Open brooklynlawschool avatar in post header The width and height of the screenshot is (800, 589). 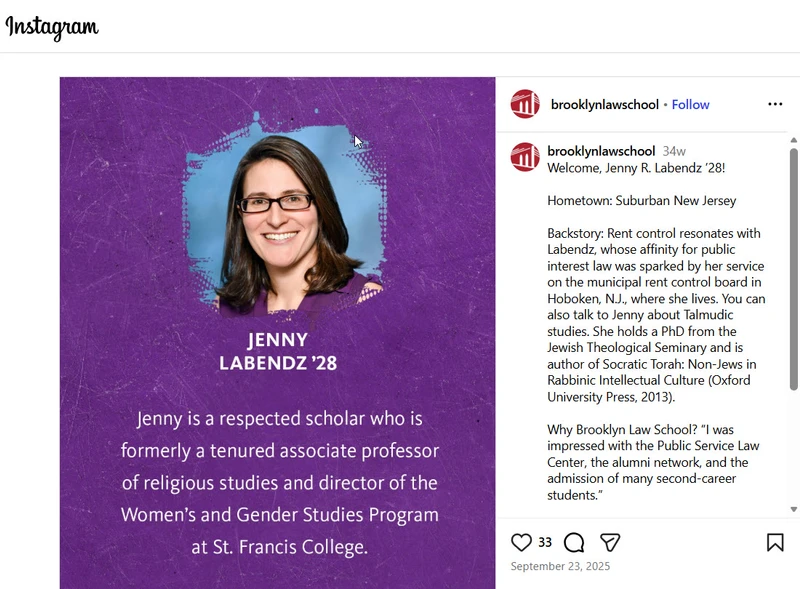pyautogui.click(x=525, y=104)
